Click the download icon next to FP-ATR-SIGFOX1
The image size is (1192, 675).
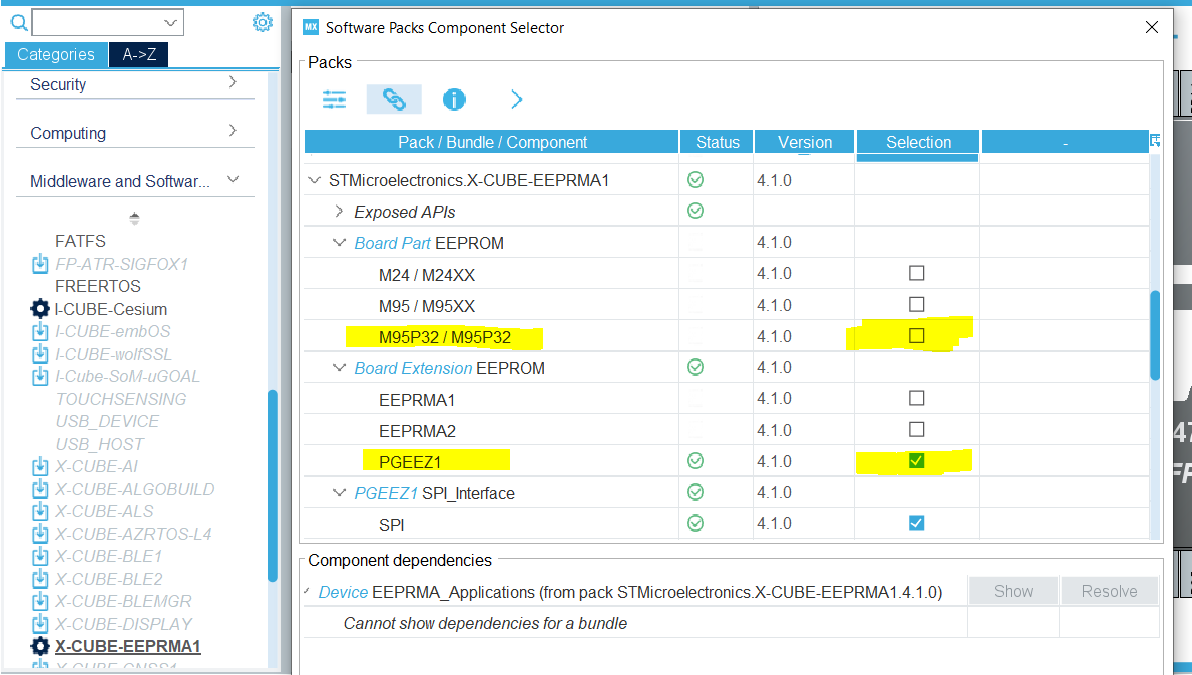40,263
